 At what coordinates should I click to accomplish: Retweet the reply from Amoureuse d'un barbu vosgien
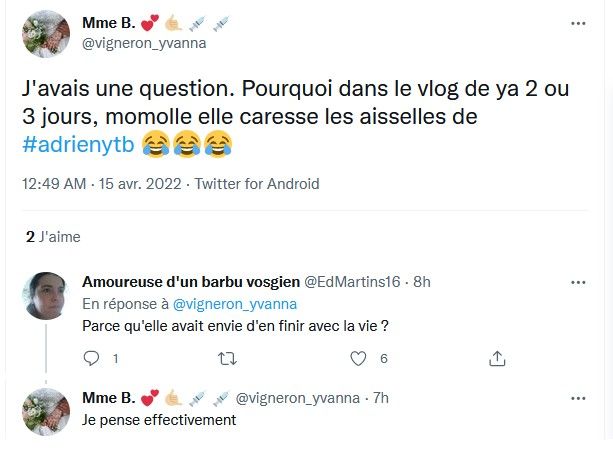(227, 358)
